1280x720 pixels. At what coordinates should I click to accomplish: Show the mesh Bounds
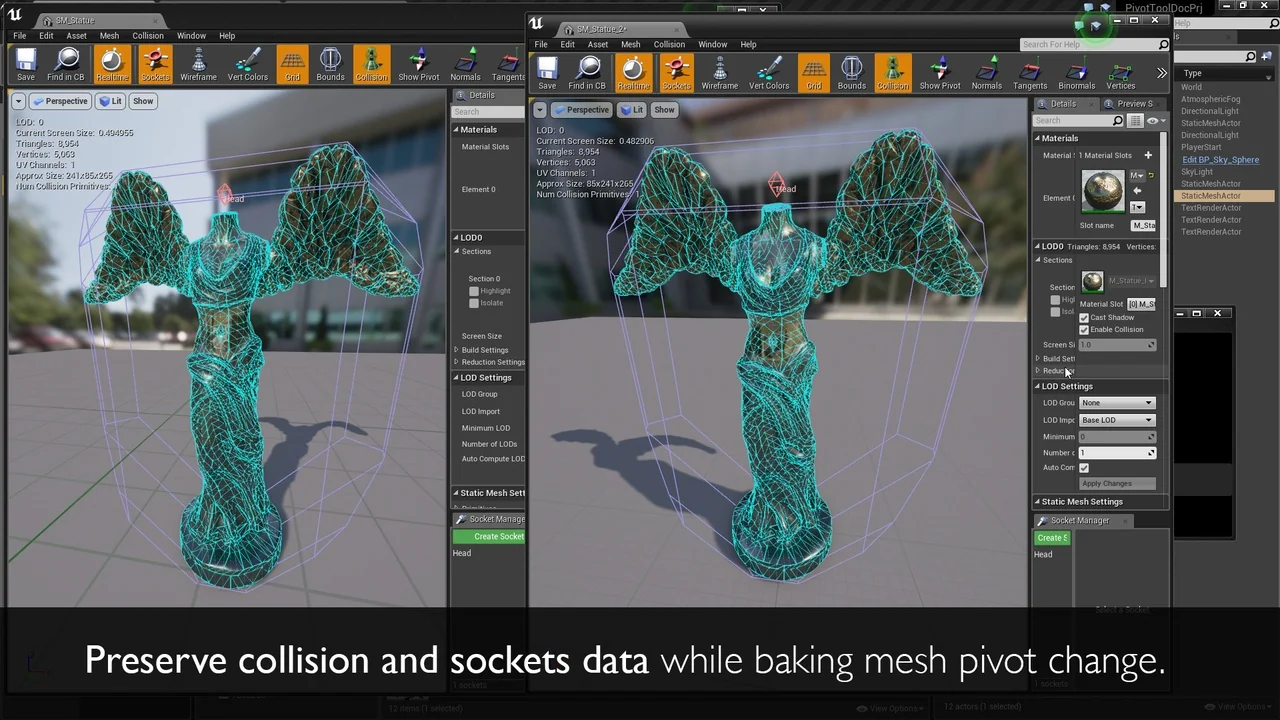[x=851, y=70]
